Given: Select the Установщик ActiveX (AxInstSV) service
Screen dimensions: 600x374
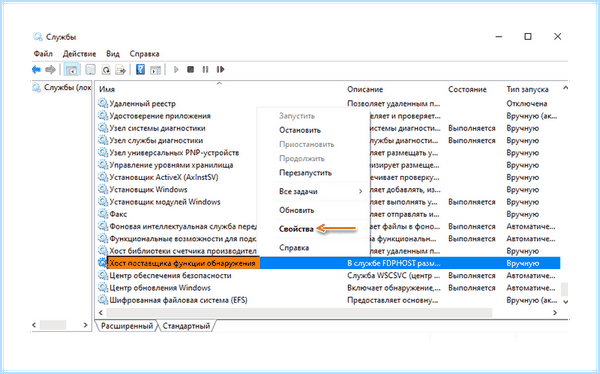Looking at the screenshot, I should click(164, 177).
